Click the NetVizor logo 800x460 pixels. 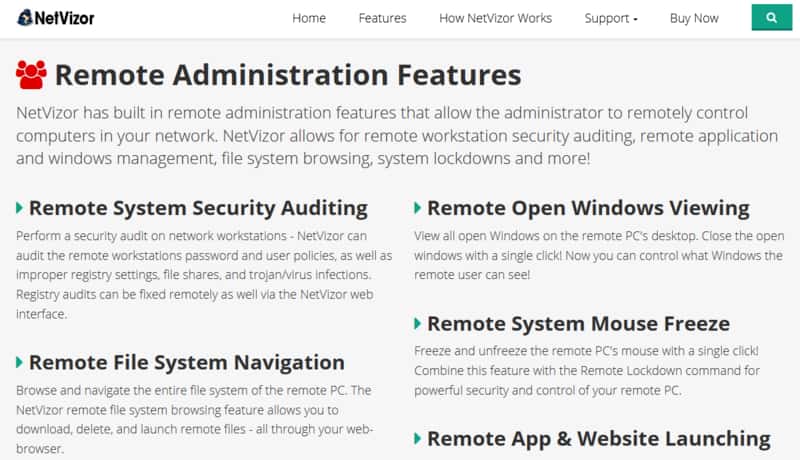pyautogui.click(x=56, y=18)
